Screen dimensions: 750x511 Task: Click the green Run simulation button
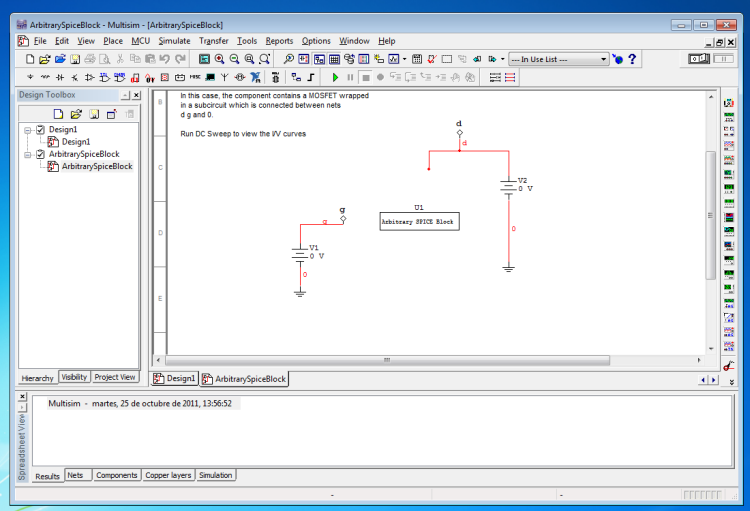[335, 77]
